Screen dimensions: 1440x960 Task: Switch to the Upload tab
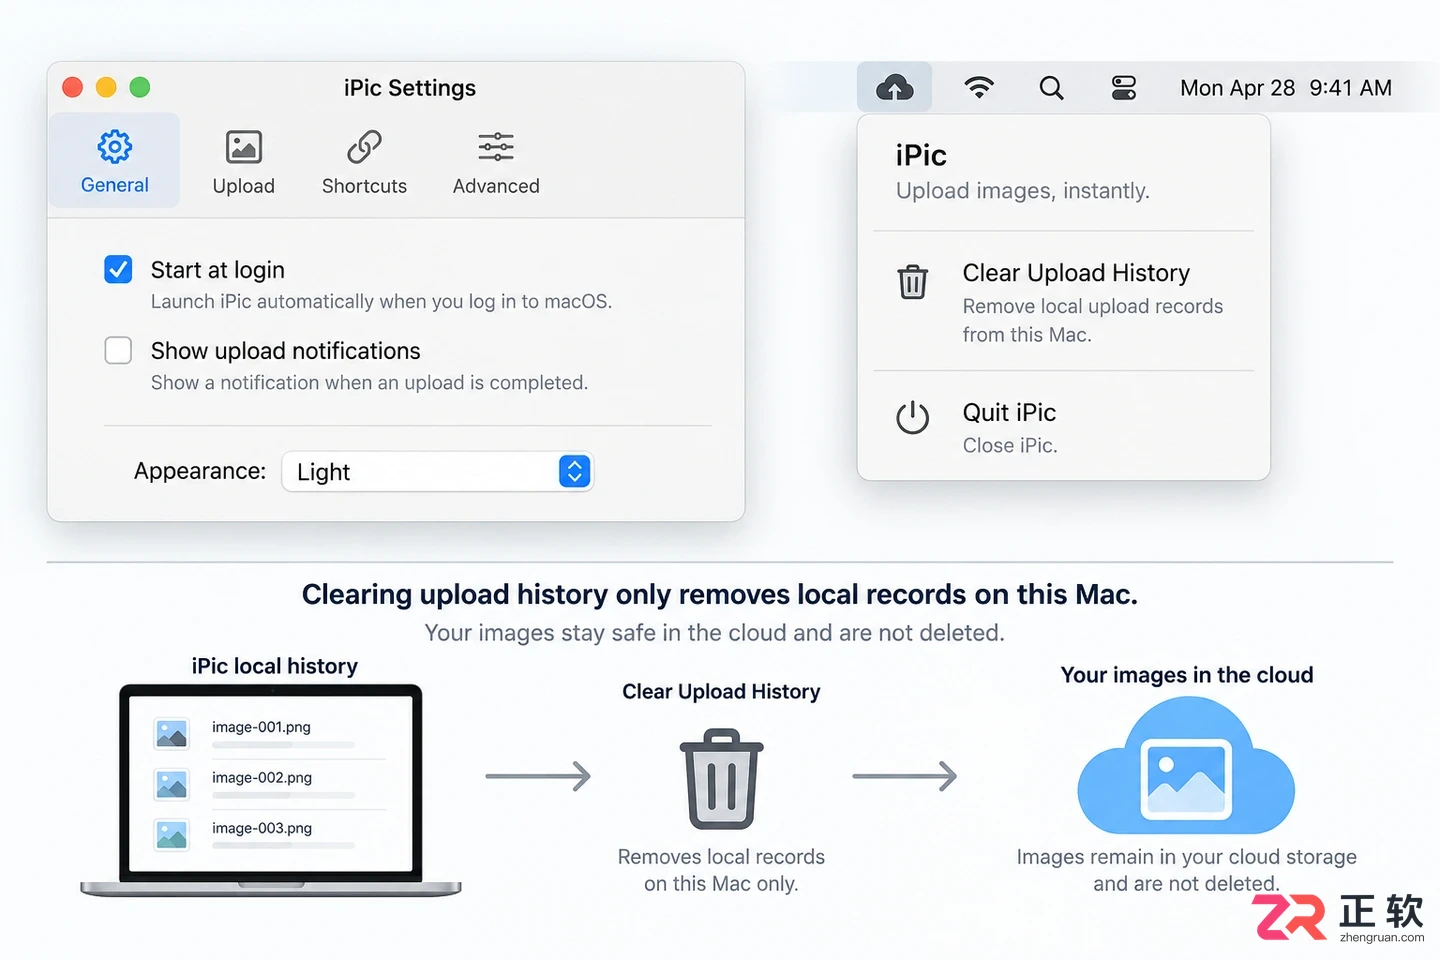[243, 162]
